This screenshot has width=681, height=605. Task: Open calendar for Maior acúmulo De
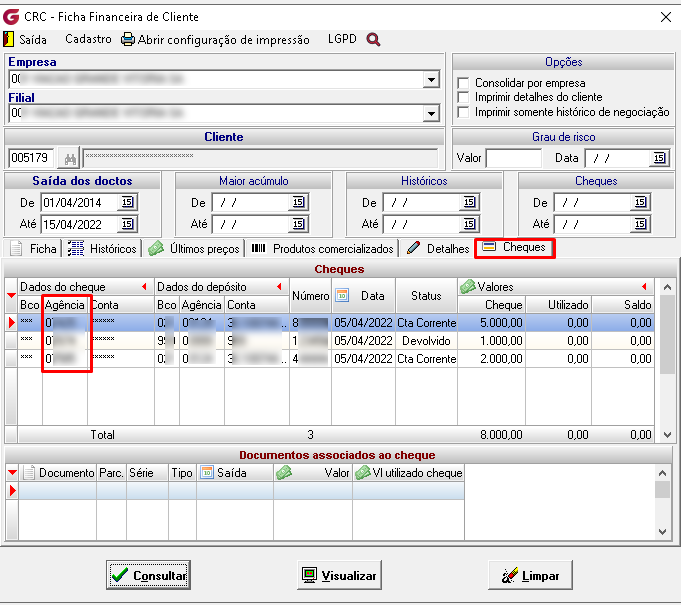coord(298,202)
